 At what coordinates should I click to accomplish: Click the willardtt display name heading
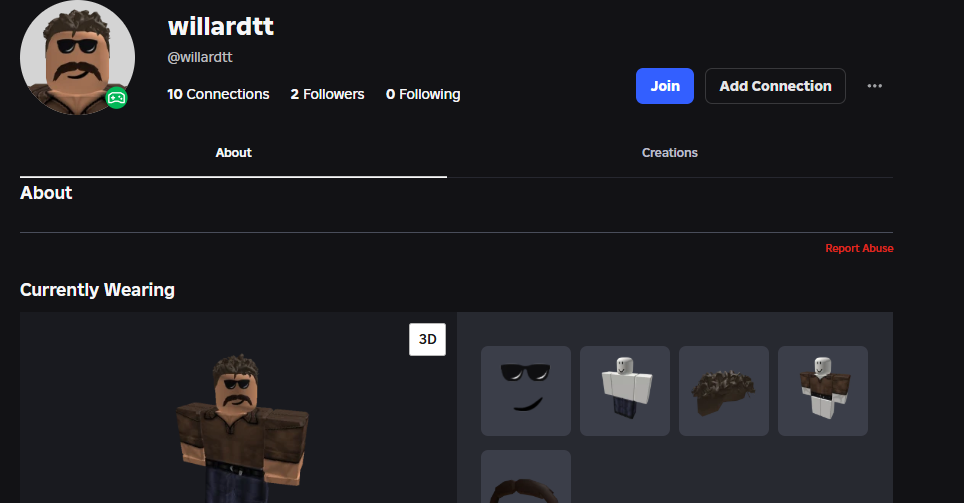(x=221, y=26)
